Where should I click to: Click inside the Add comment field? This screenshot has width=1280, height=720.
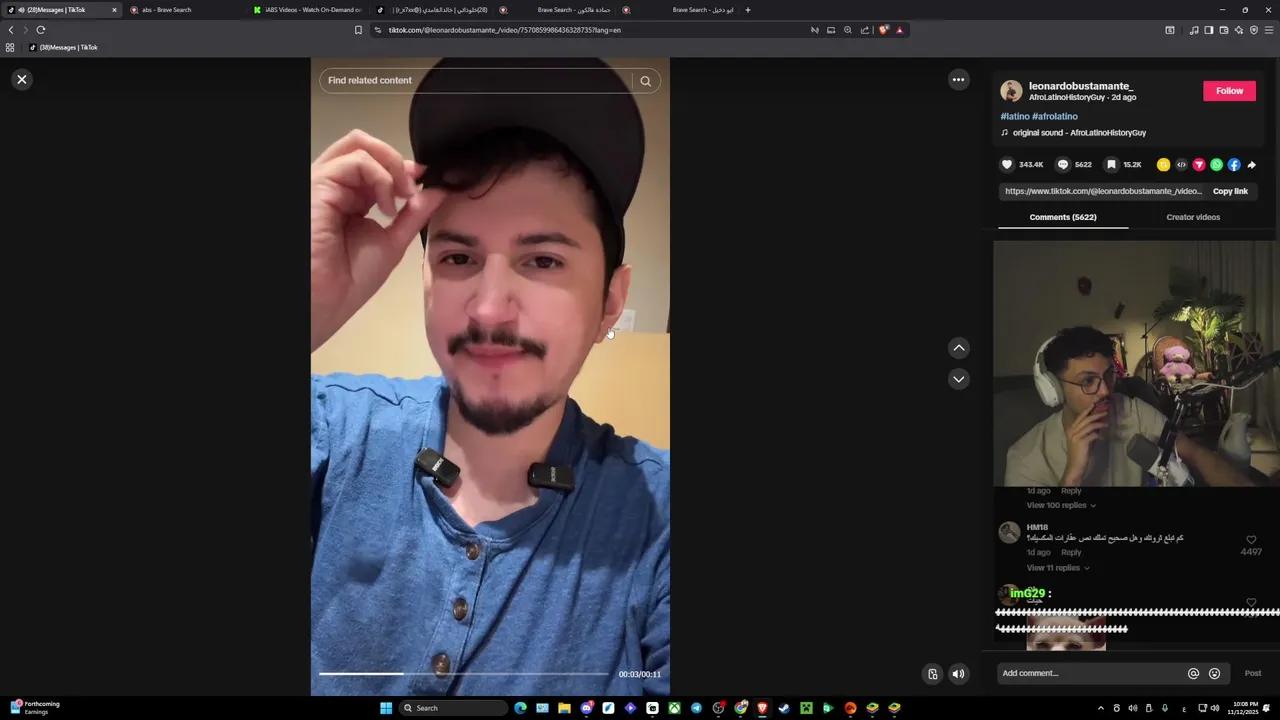1090,673
